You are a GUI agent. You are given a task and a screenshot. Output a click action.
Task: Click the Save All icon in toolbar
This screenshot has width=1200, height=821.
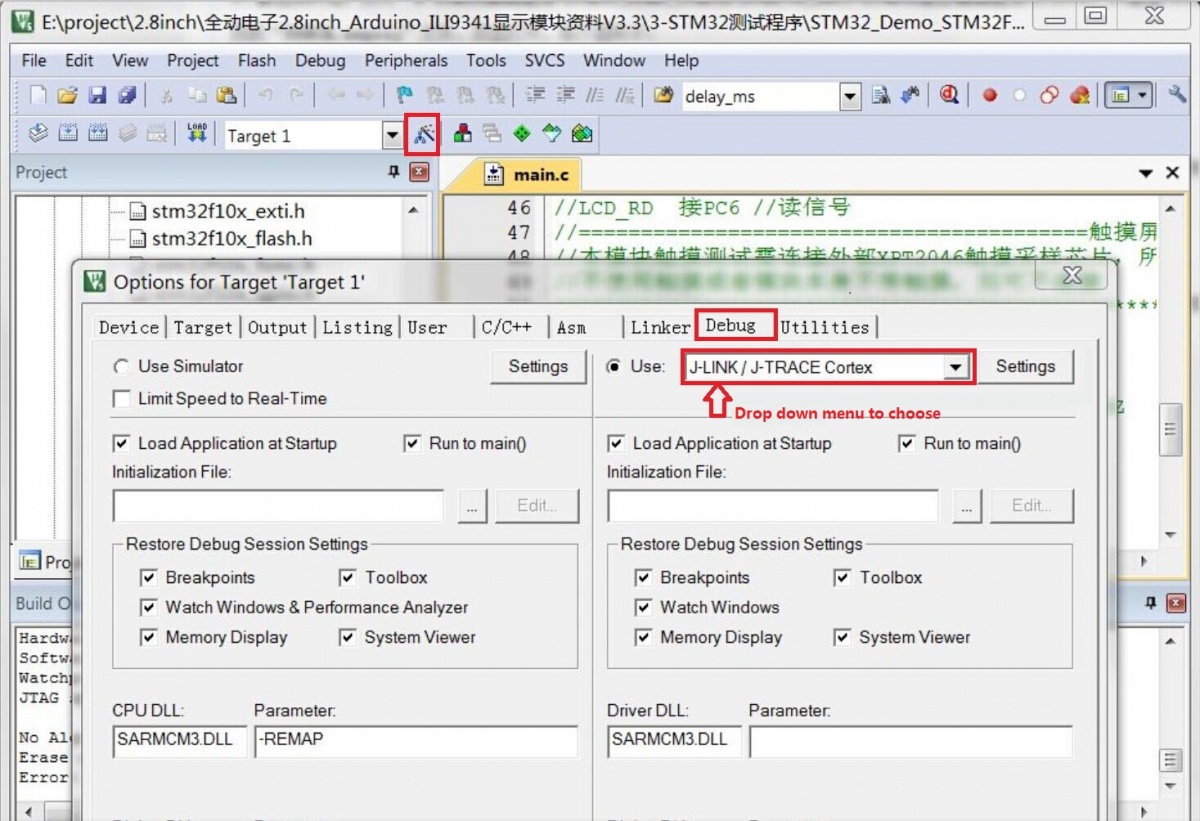(x=127, y=96)
